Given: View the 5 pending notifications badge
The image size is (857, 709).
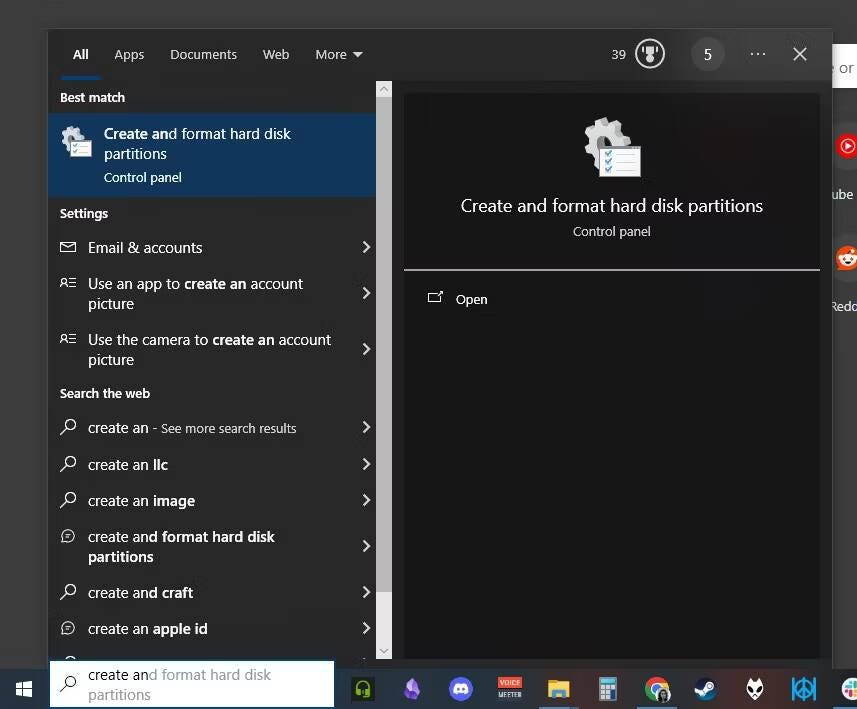Looking at the screenshot, I should tap(708, 54).
